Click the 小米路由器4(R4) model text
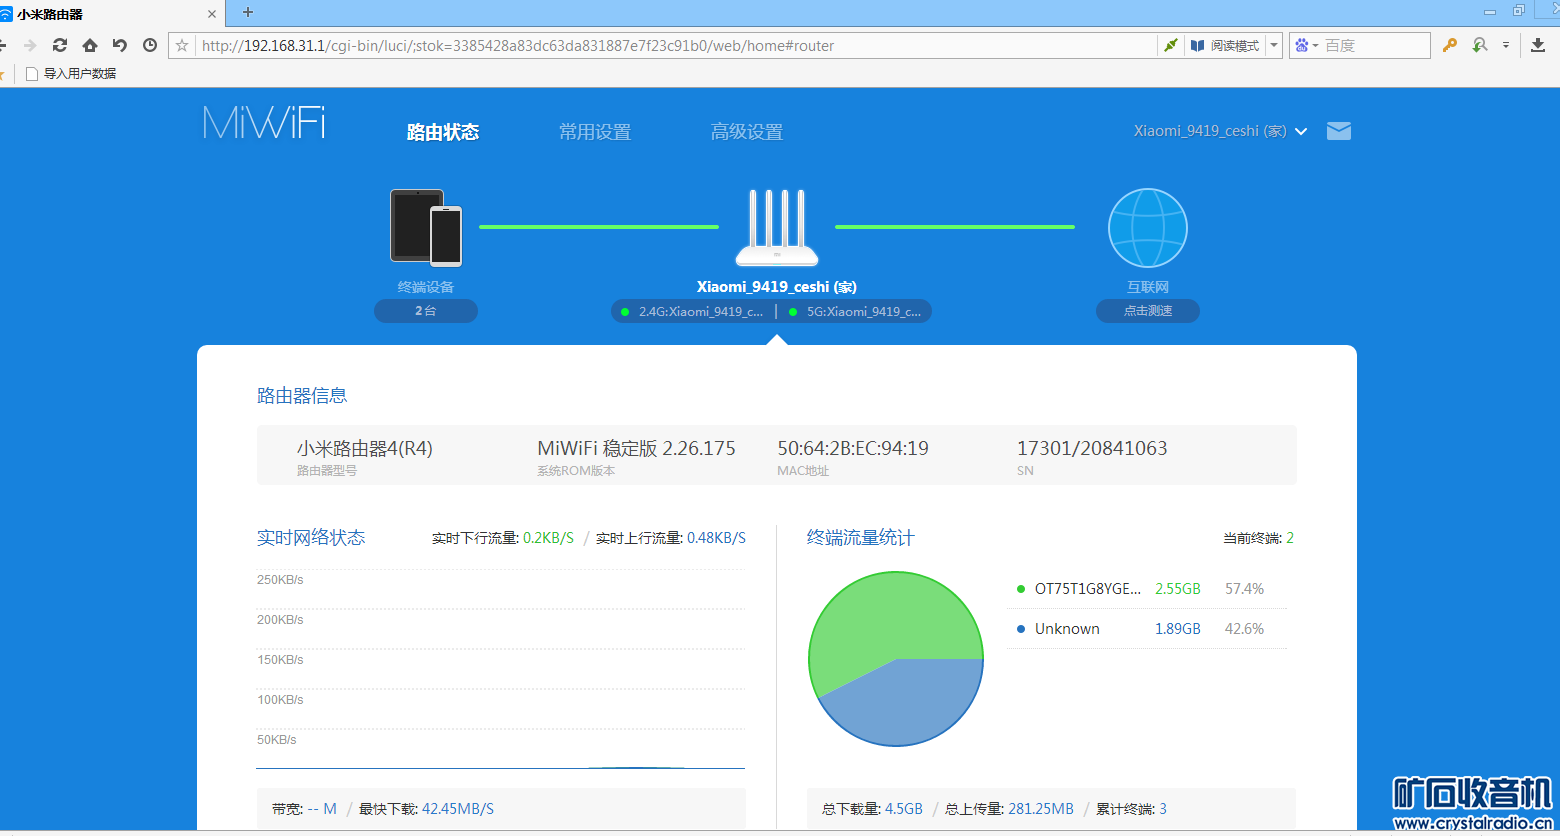This screenshot has height=836, width=1560. (x=365, y=448)
